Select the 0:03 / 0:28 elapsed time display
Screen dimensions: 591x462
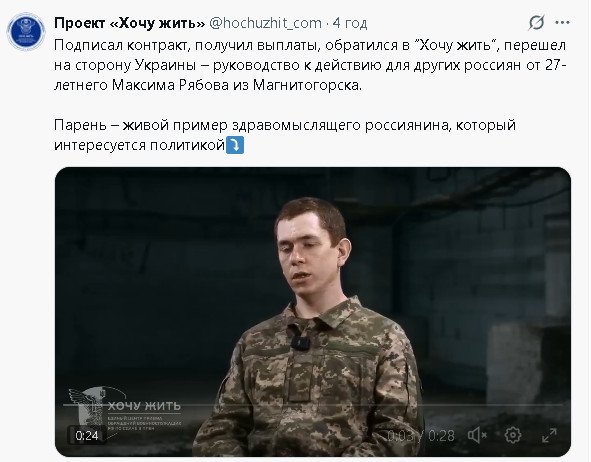click(421, 436)
